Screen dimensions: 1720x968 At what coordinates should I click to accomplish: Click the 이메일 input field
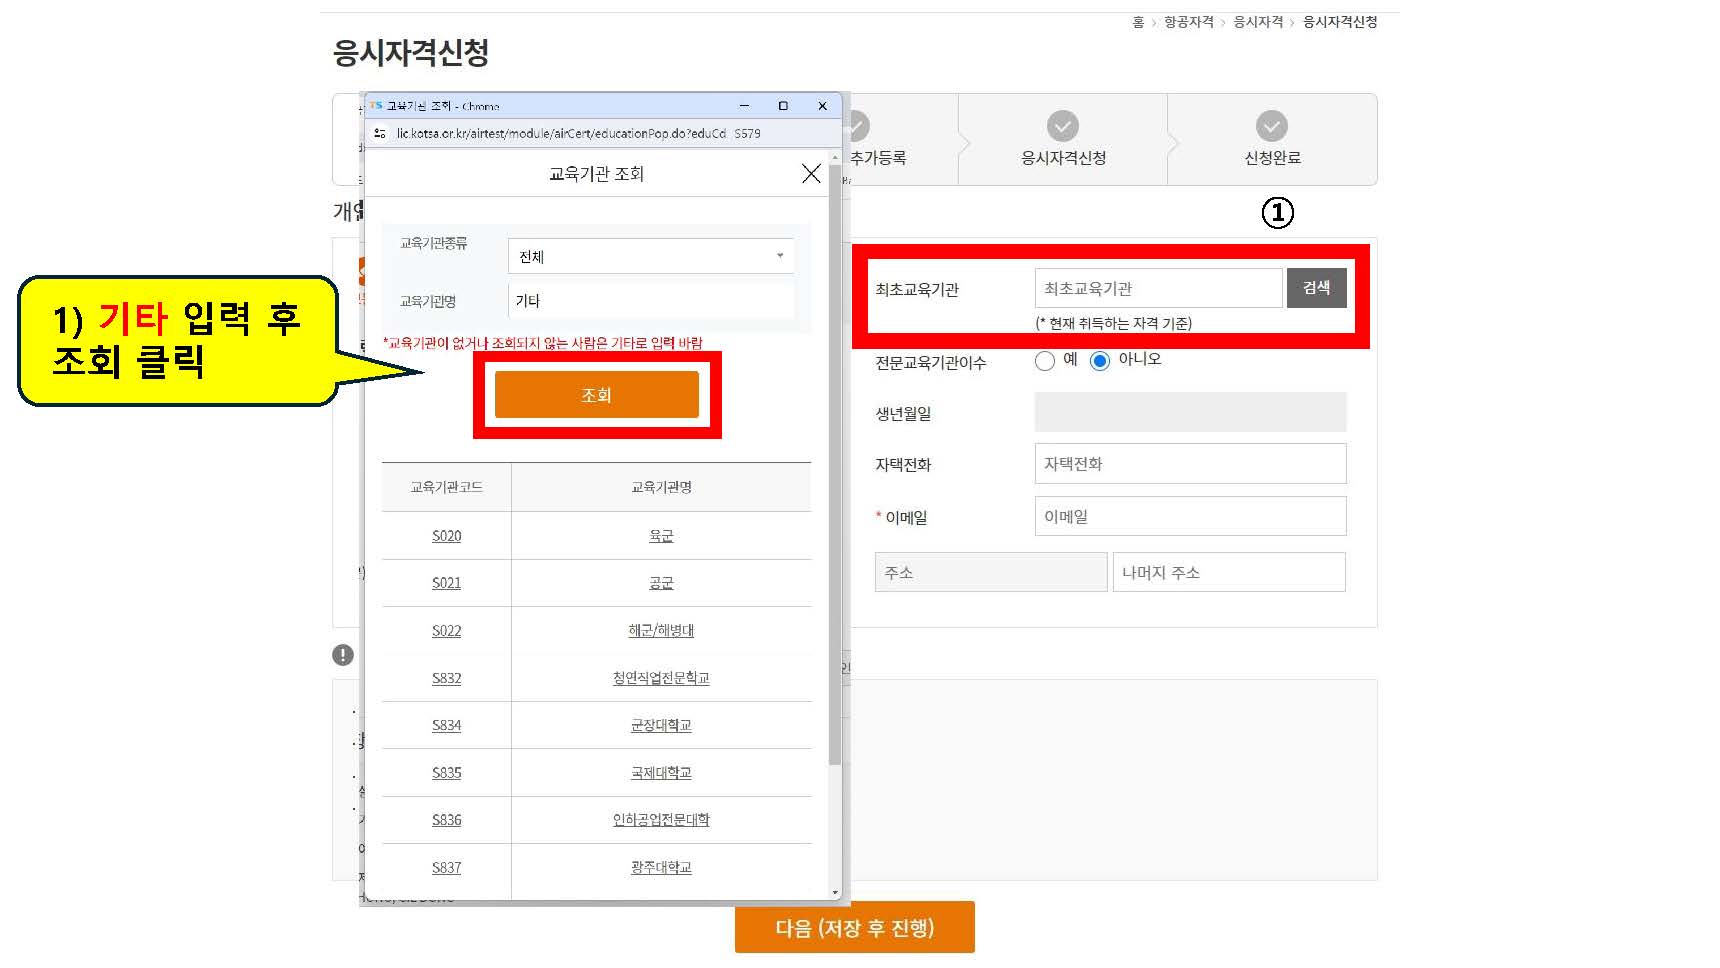[1190, 516]
